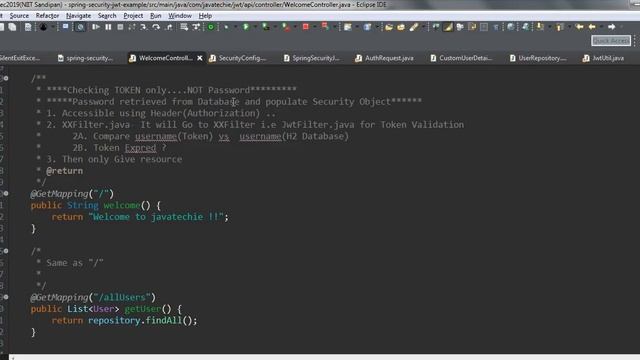Screen dimensions: 640x360
Task: Click the Suspend debug icon
Action: pyautogui.click(x=108, y=27)
